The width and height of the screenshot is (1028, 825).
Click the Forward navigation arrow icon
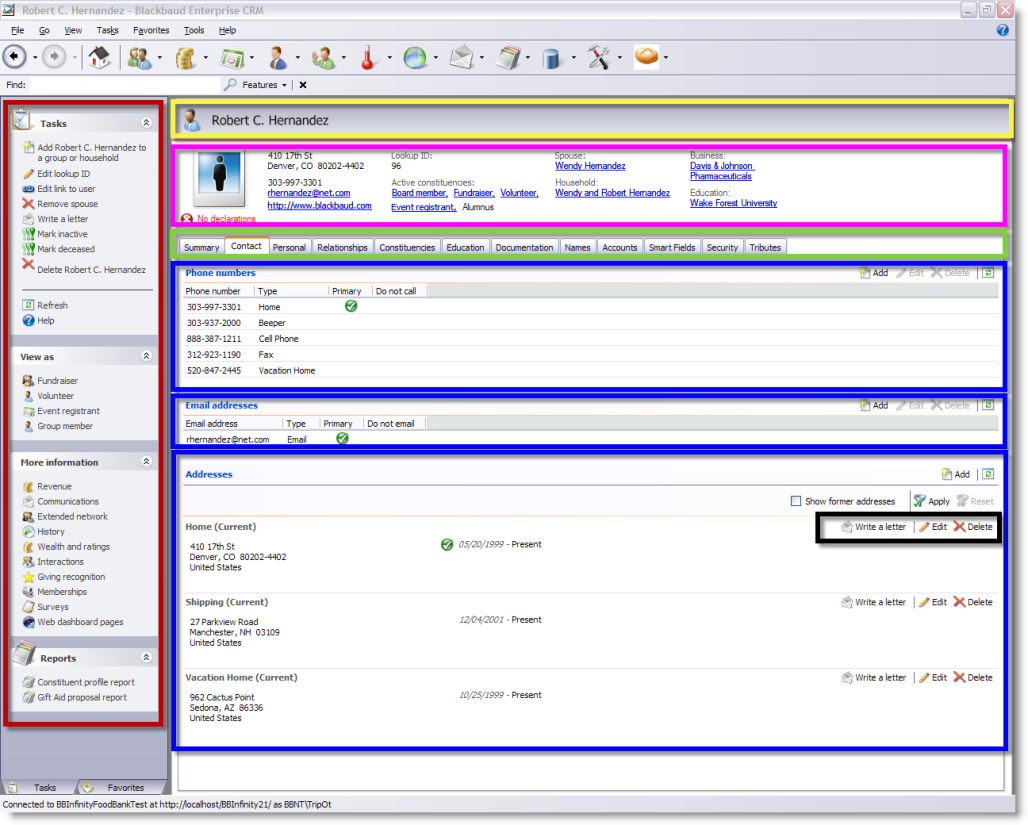54,57
